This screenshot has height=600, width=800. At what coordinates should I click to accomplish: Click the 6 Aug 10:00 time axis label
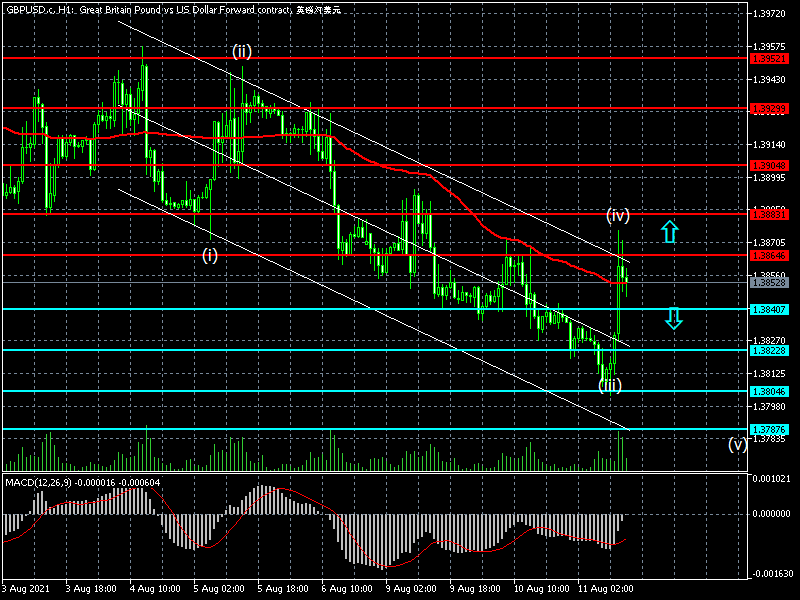point(347,588)
